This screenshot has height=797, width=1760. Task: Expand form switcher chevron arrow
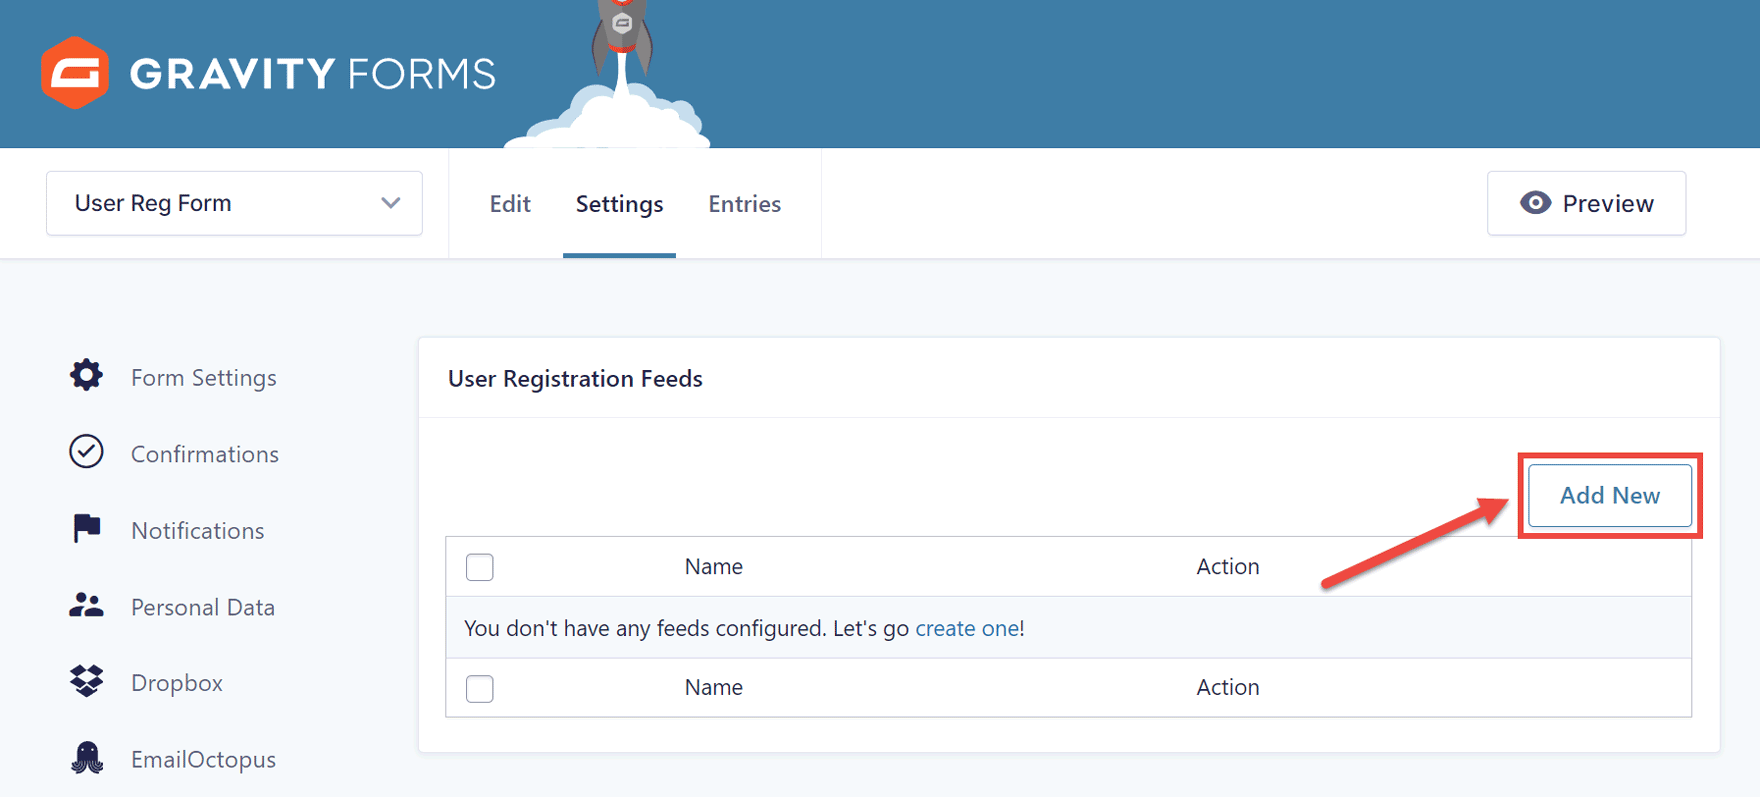pyautogui.click(x=391, y=203)
